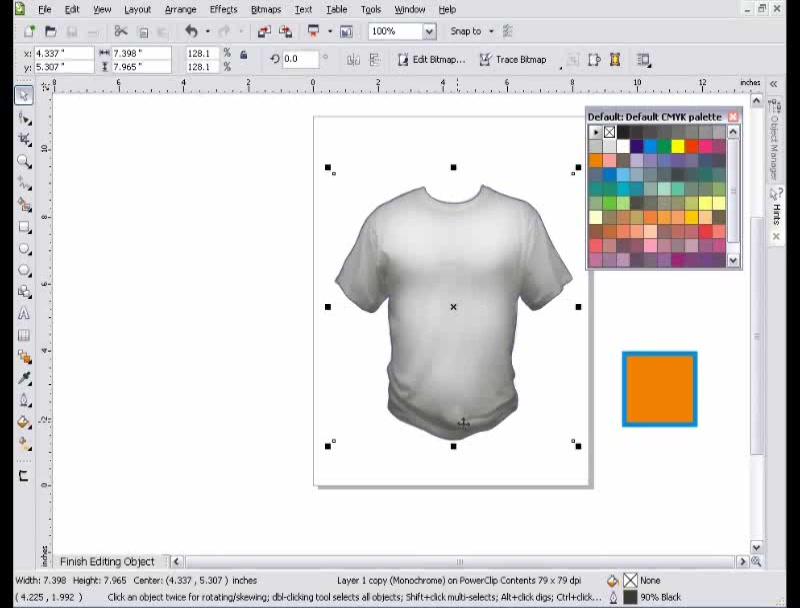Open the zoom level dropdown

click(429, 31)
